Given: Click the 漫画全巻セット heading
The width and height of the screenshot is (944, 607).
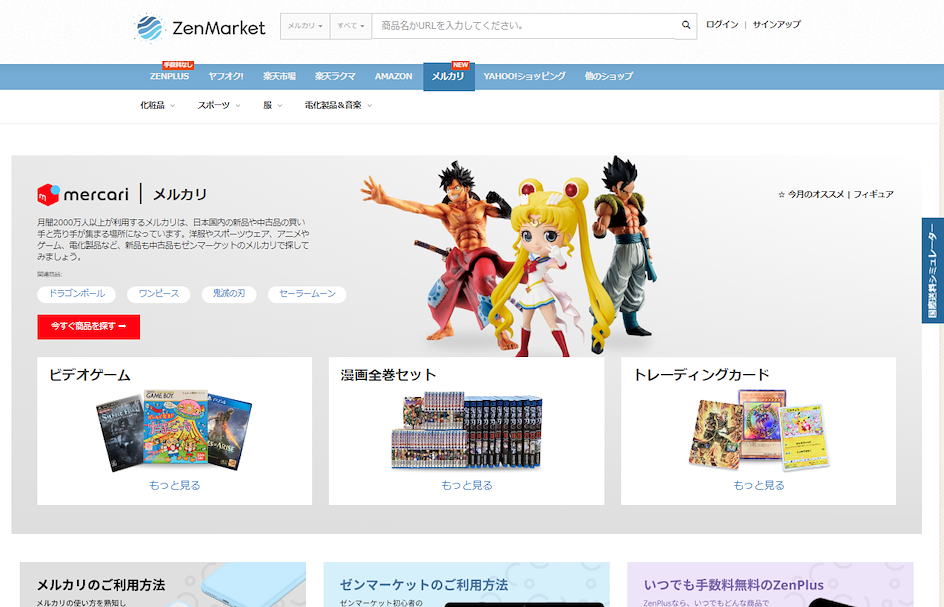Looking at the screenshot, I should pyautogui.click(x=388, y=375).
